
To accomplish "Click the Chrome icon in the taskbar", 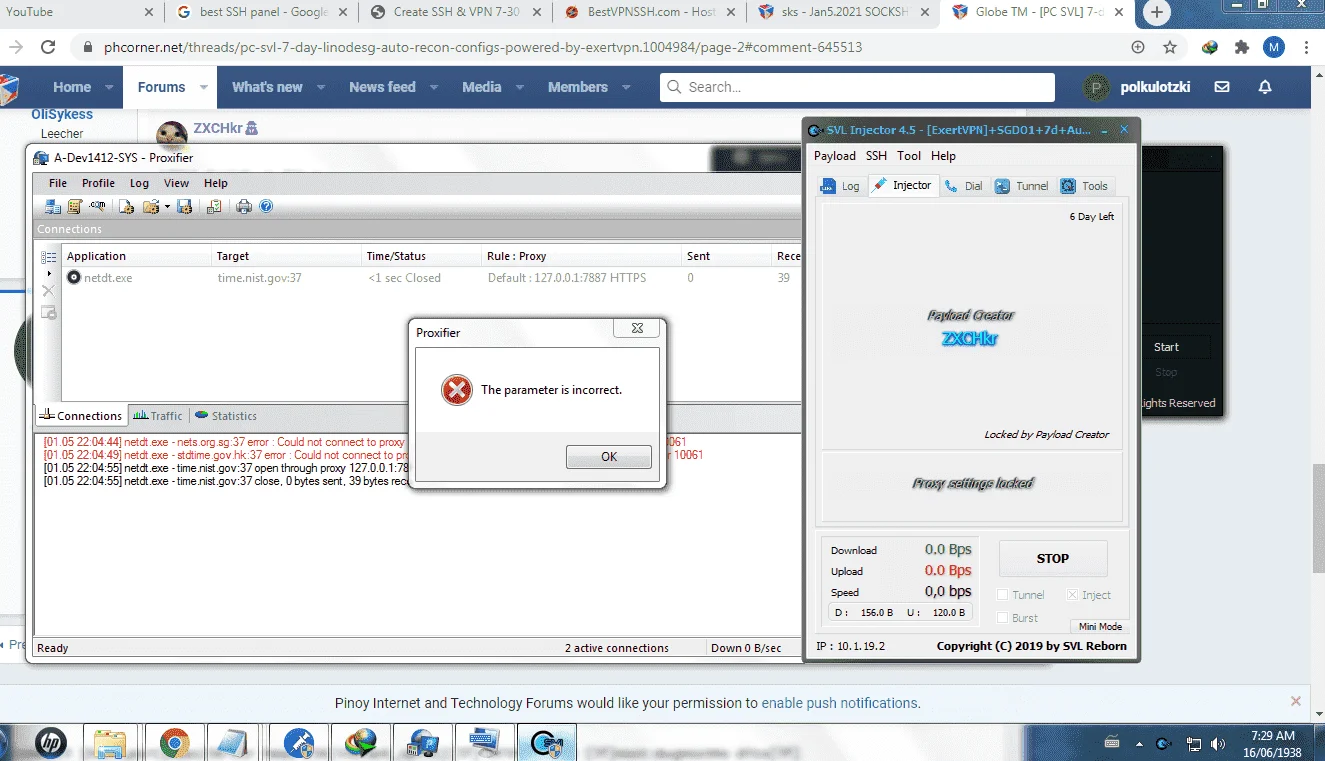I will 175,742.
